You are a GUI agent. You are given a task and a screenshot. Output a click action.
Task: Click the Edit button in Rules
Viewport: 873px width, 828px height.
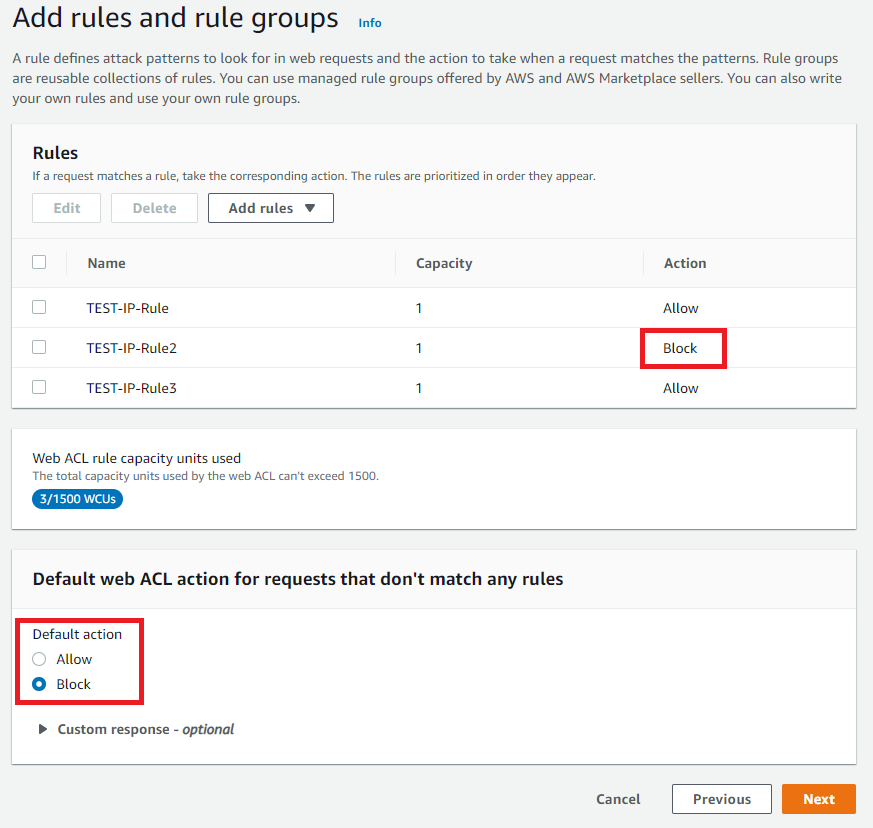click(x=67, y=208)
